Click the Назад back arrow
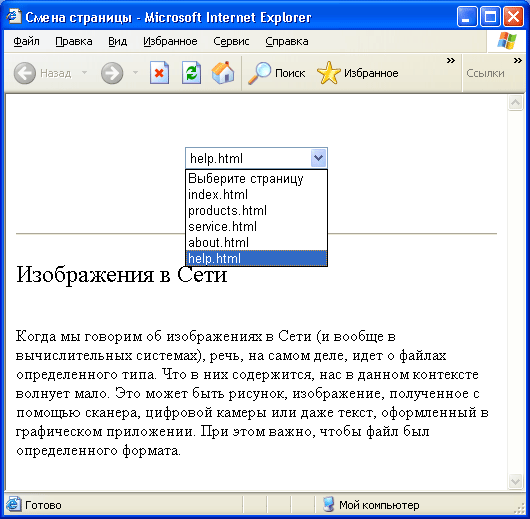This screenshot has height=519, width=530. 25,73
